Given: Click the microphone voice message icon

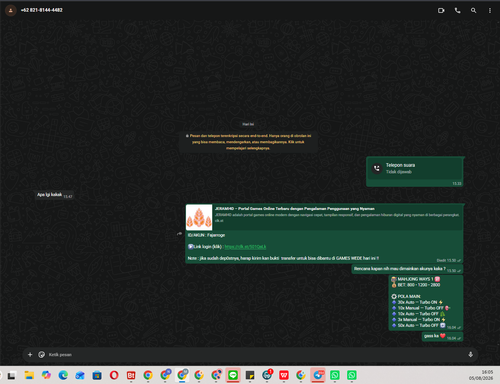Looking at the screenshot, I should pyautogui.click(x=470, y=355).
